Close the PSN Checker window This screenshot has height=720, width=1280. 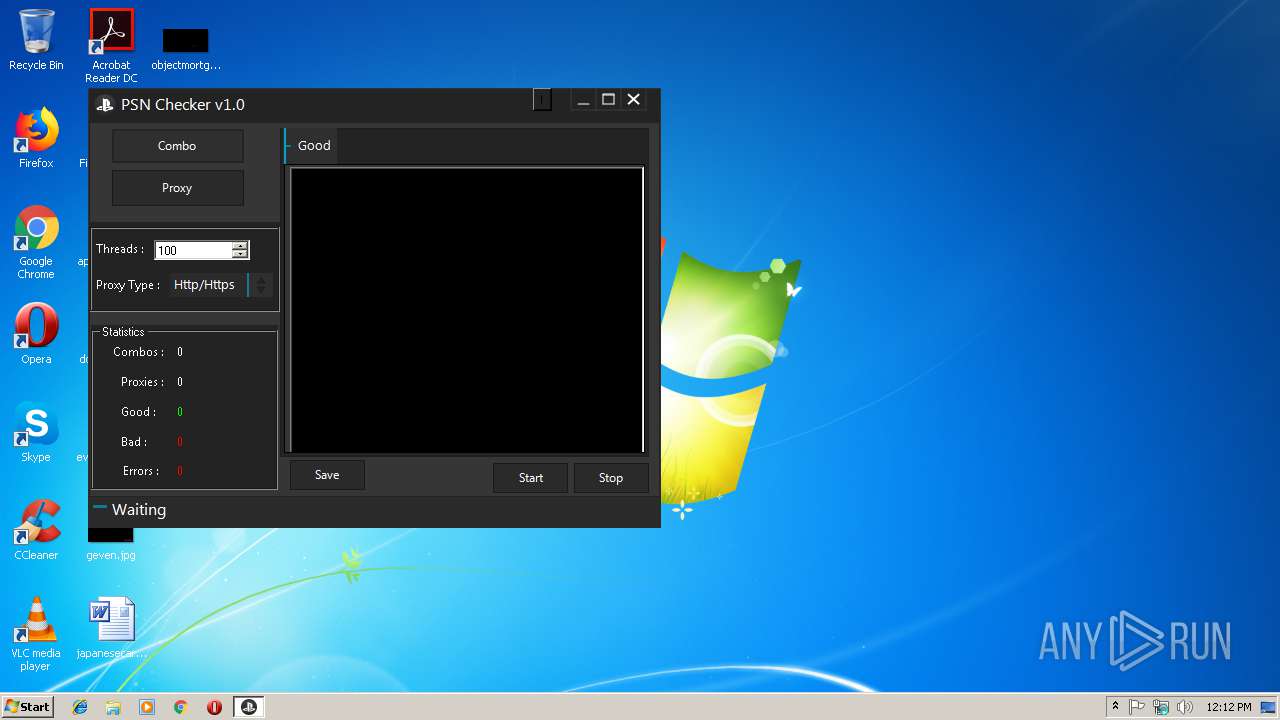(633, 100)
